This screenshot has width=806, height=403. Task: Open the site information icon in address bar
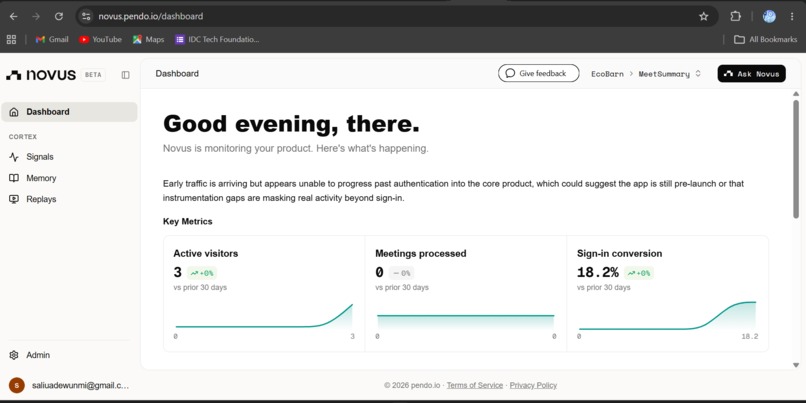tap(86, 16)
